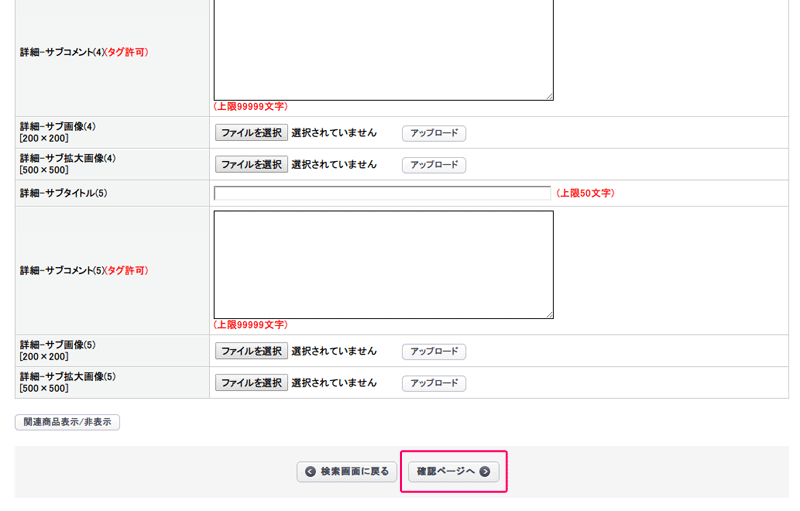Upload the 詳細-サブ画像(5) file
Viewport: 800px width, 511px height.
pos(434,352)
